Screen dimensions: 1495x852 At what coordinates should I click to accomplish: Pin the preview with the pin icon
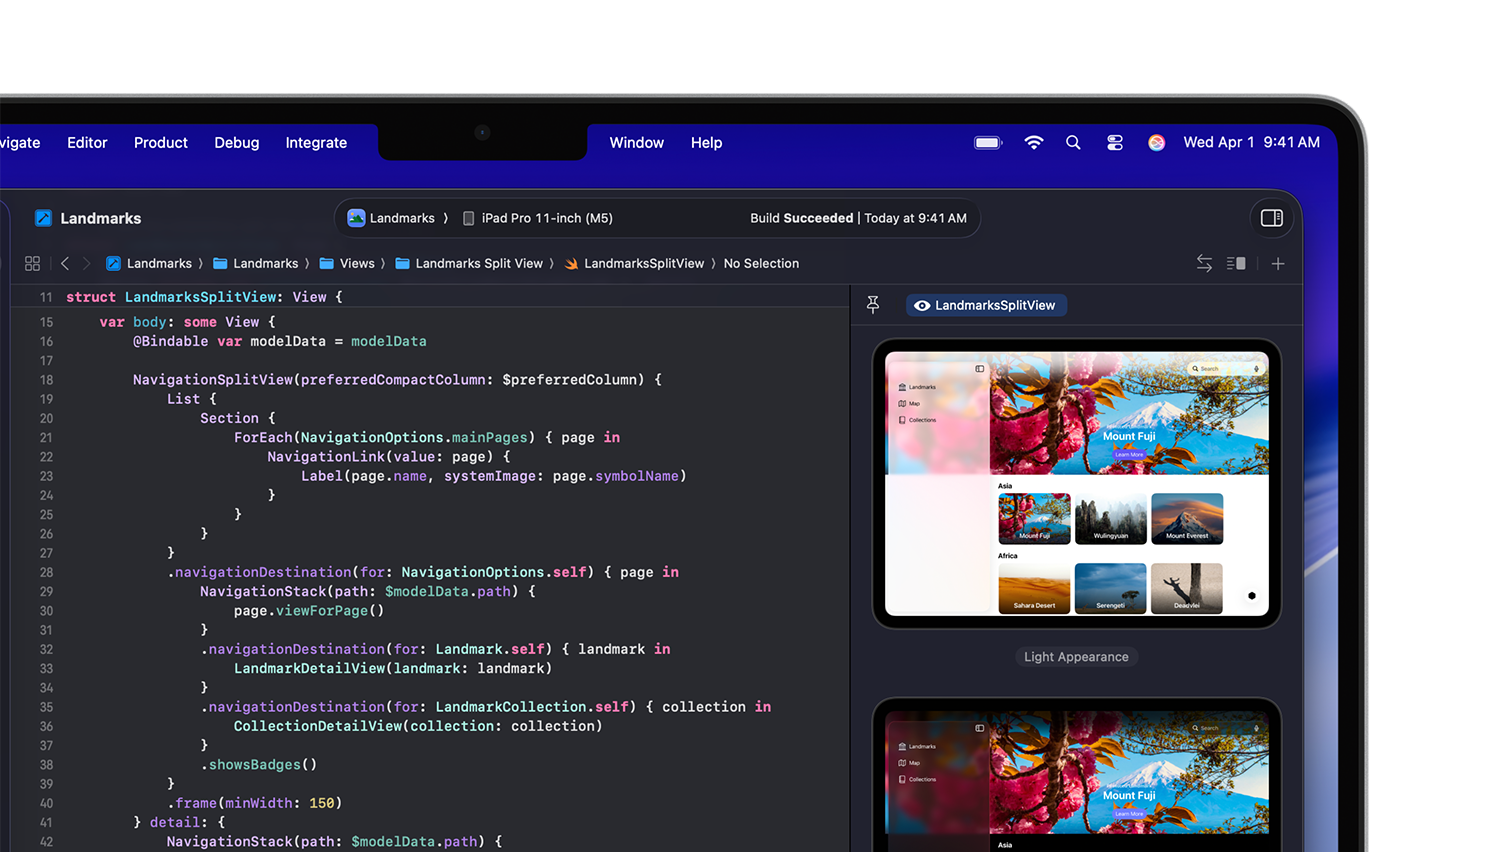coord(873,305)
